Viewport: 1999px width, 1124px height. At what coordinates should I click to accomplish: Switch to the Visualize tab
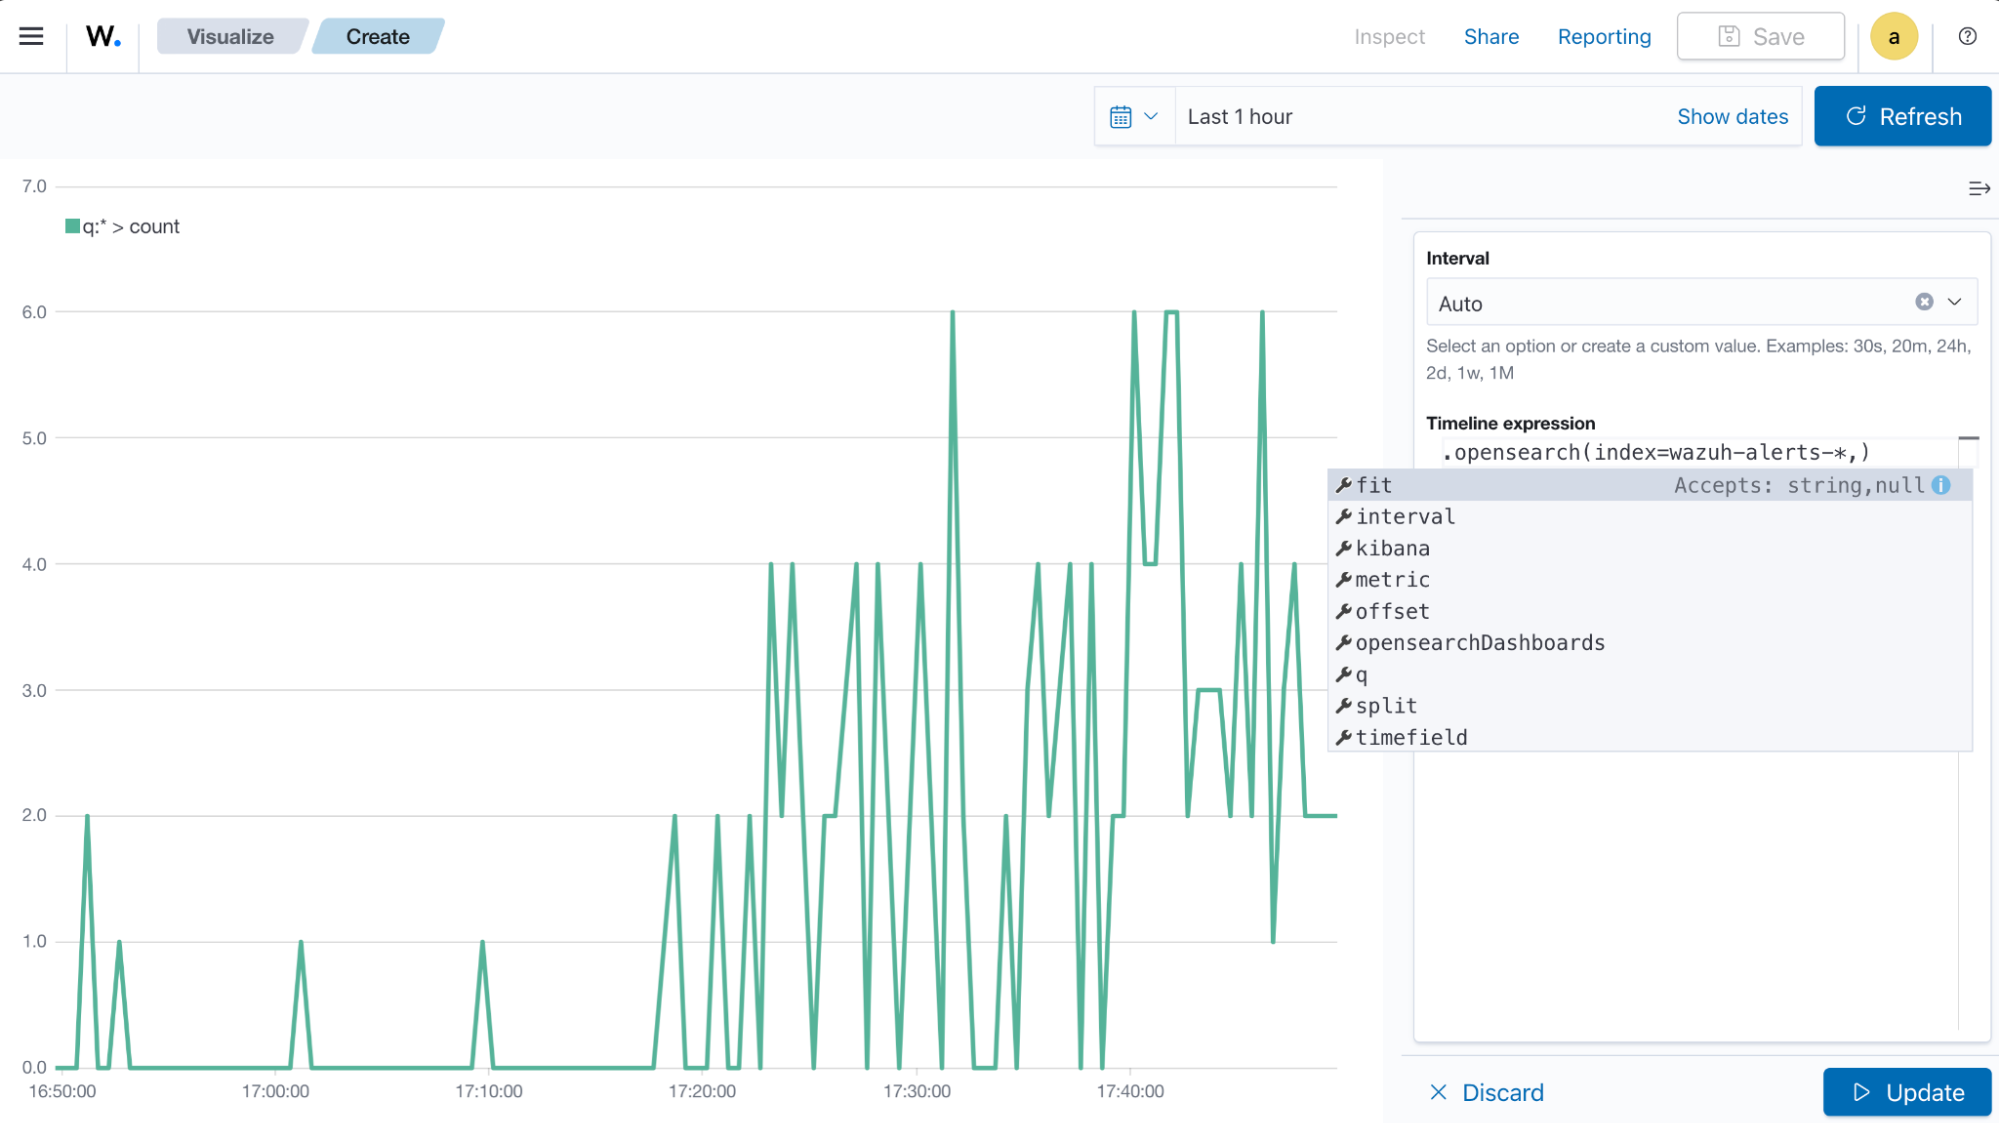[x=231, y=36]
